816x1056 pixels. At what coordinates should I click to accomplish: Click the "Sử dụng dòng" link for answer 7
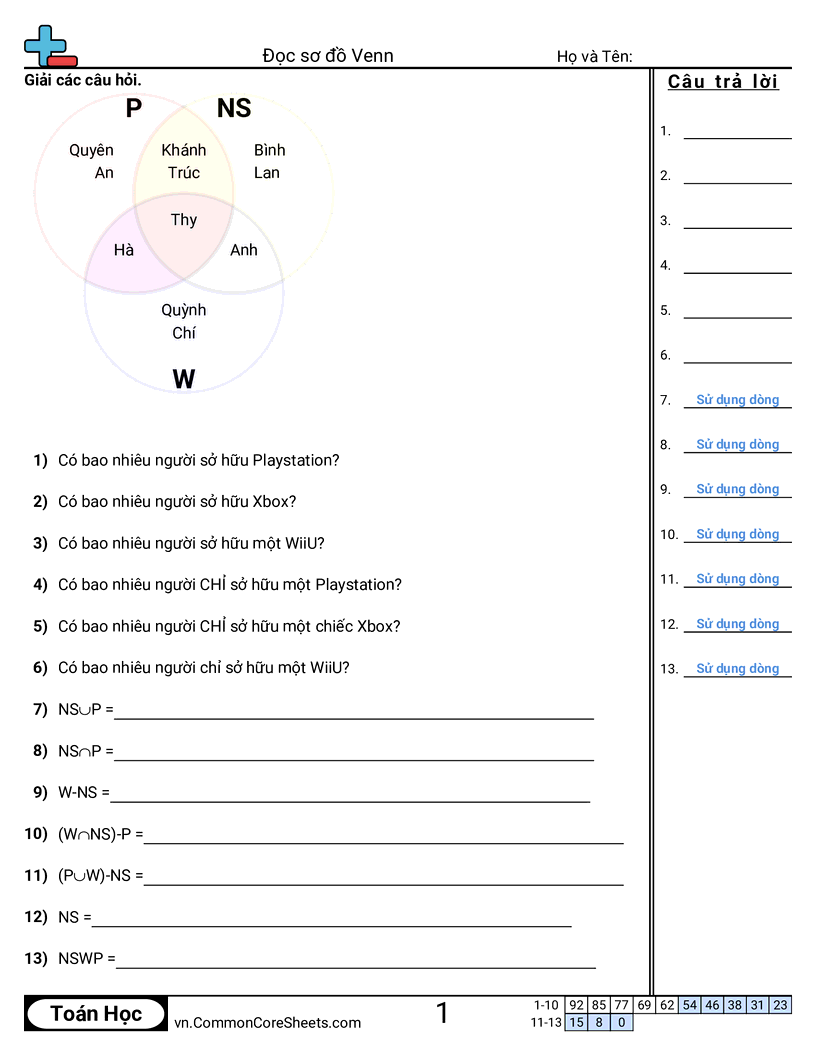pos(737,400)
